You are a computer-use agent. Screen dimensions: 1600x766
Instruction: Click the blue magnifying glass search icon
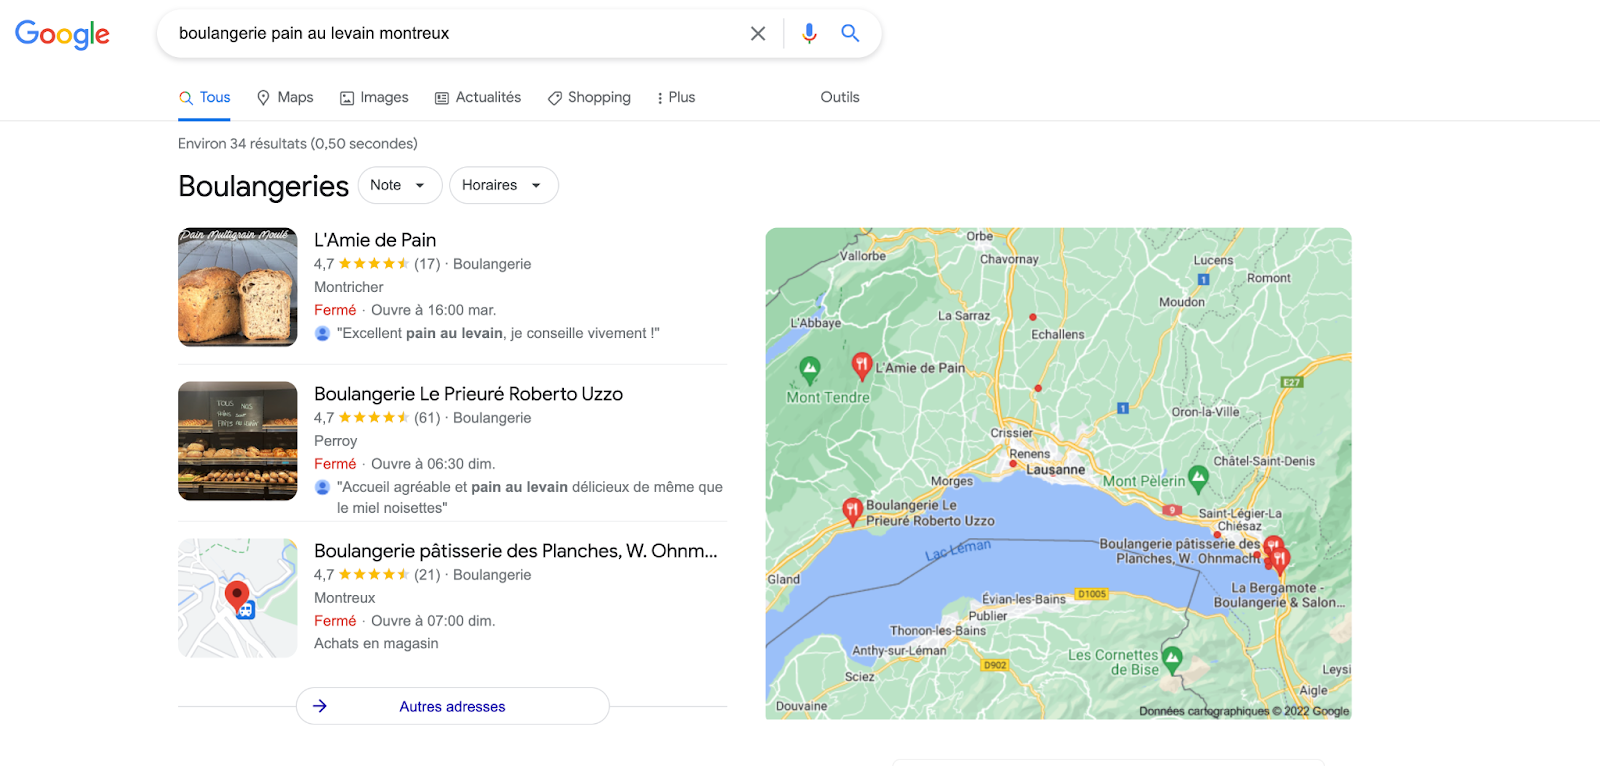point(850,33)
